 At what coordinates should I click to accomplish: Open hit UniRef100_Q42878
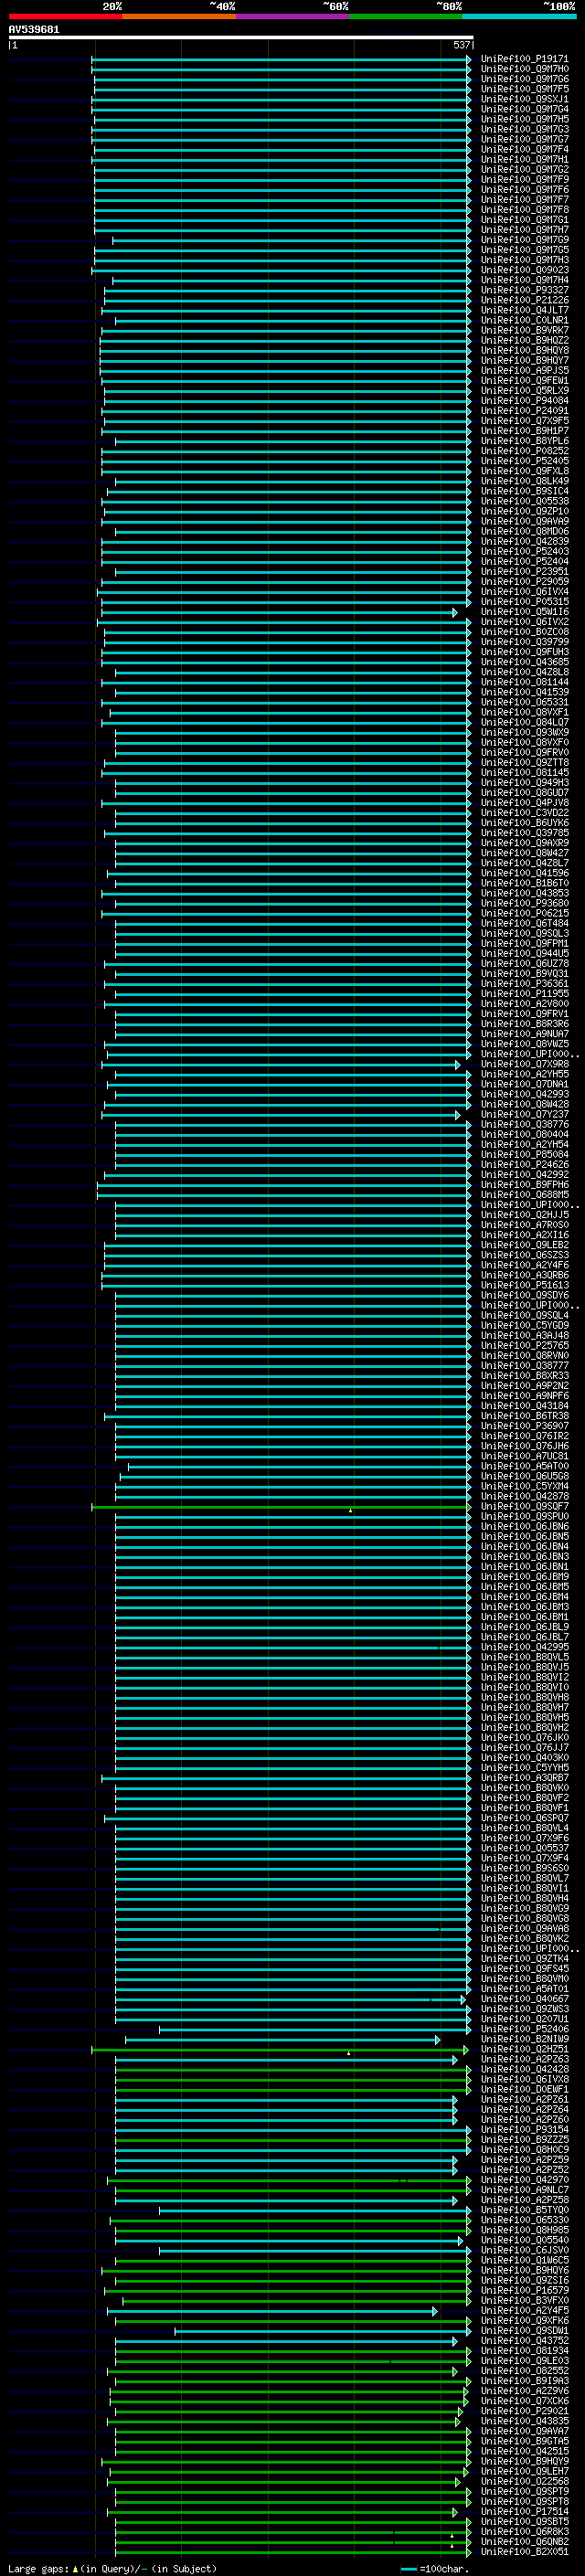(x=525, y=1496)
